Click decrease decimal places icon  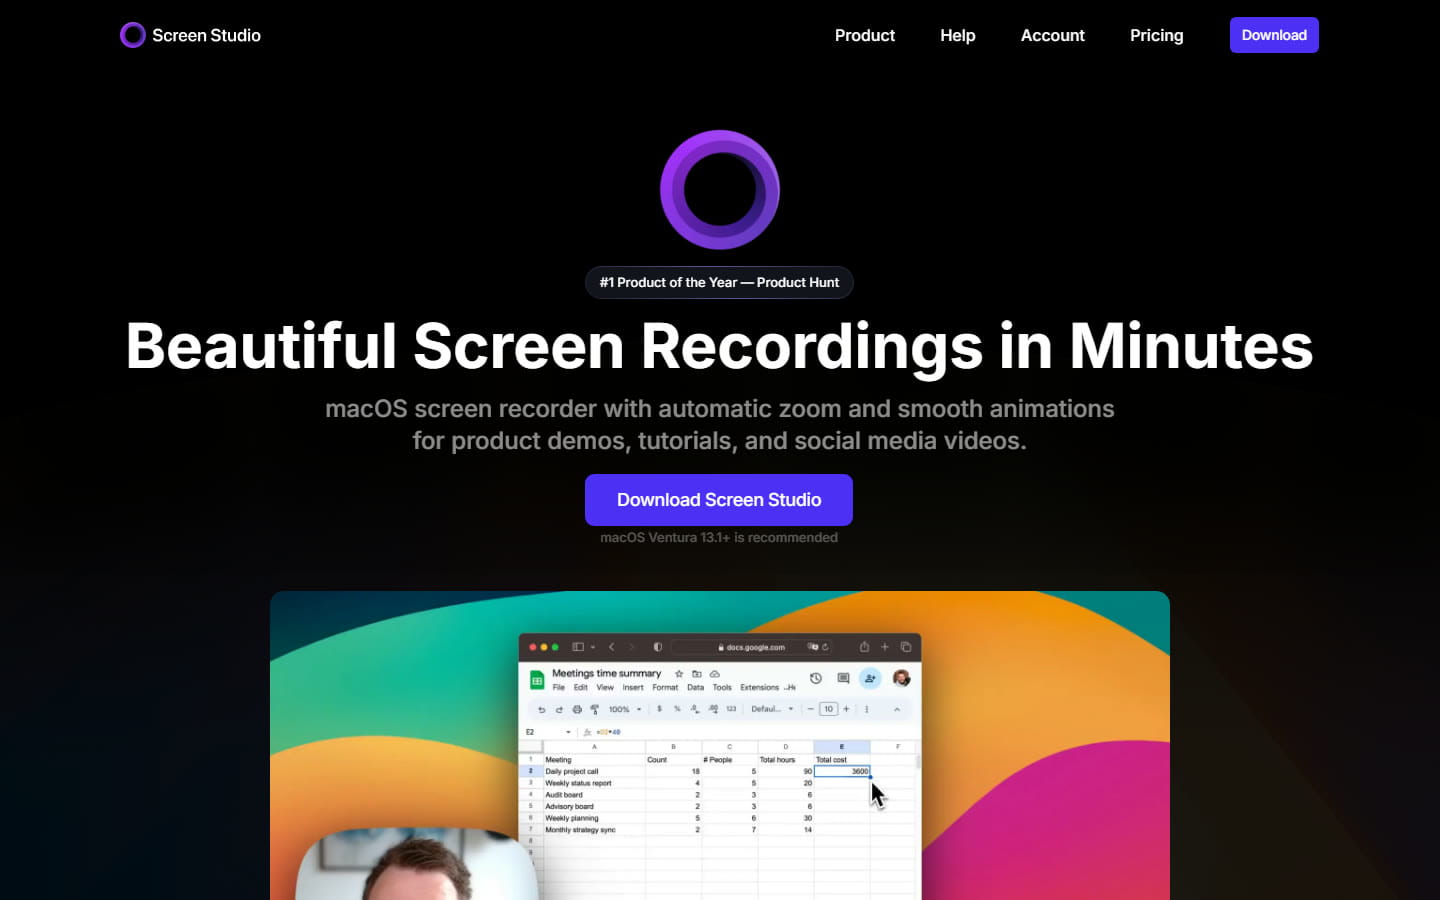[x=695, y=709]
